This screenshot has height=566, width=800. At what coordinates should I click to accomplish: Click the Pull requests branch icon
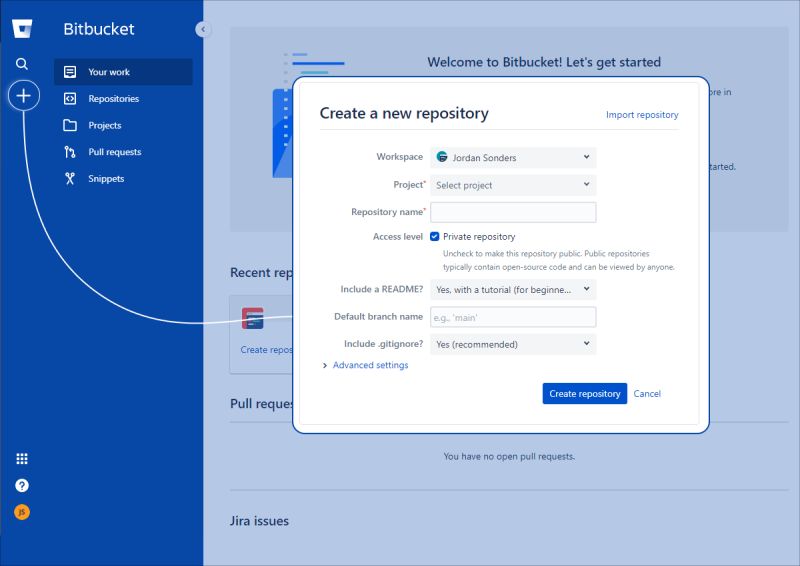coord(70,152)
